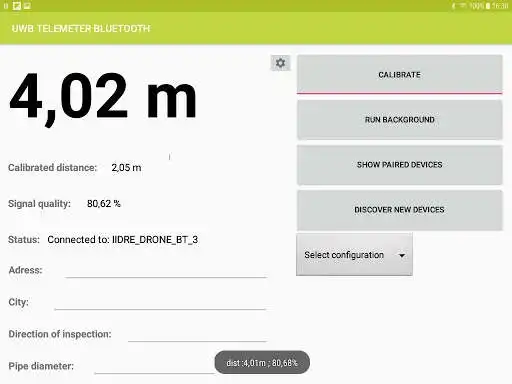This screenshot has width=512, height=384.
Task: Start RUN BACKGROUND mode
Action: pyautogui.click(x=399, y=120)
